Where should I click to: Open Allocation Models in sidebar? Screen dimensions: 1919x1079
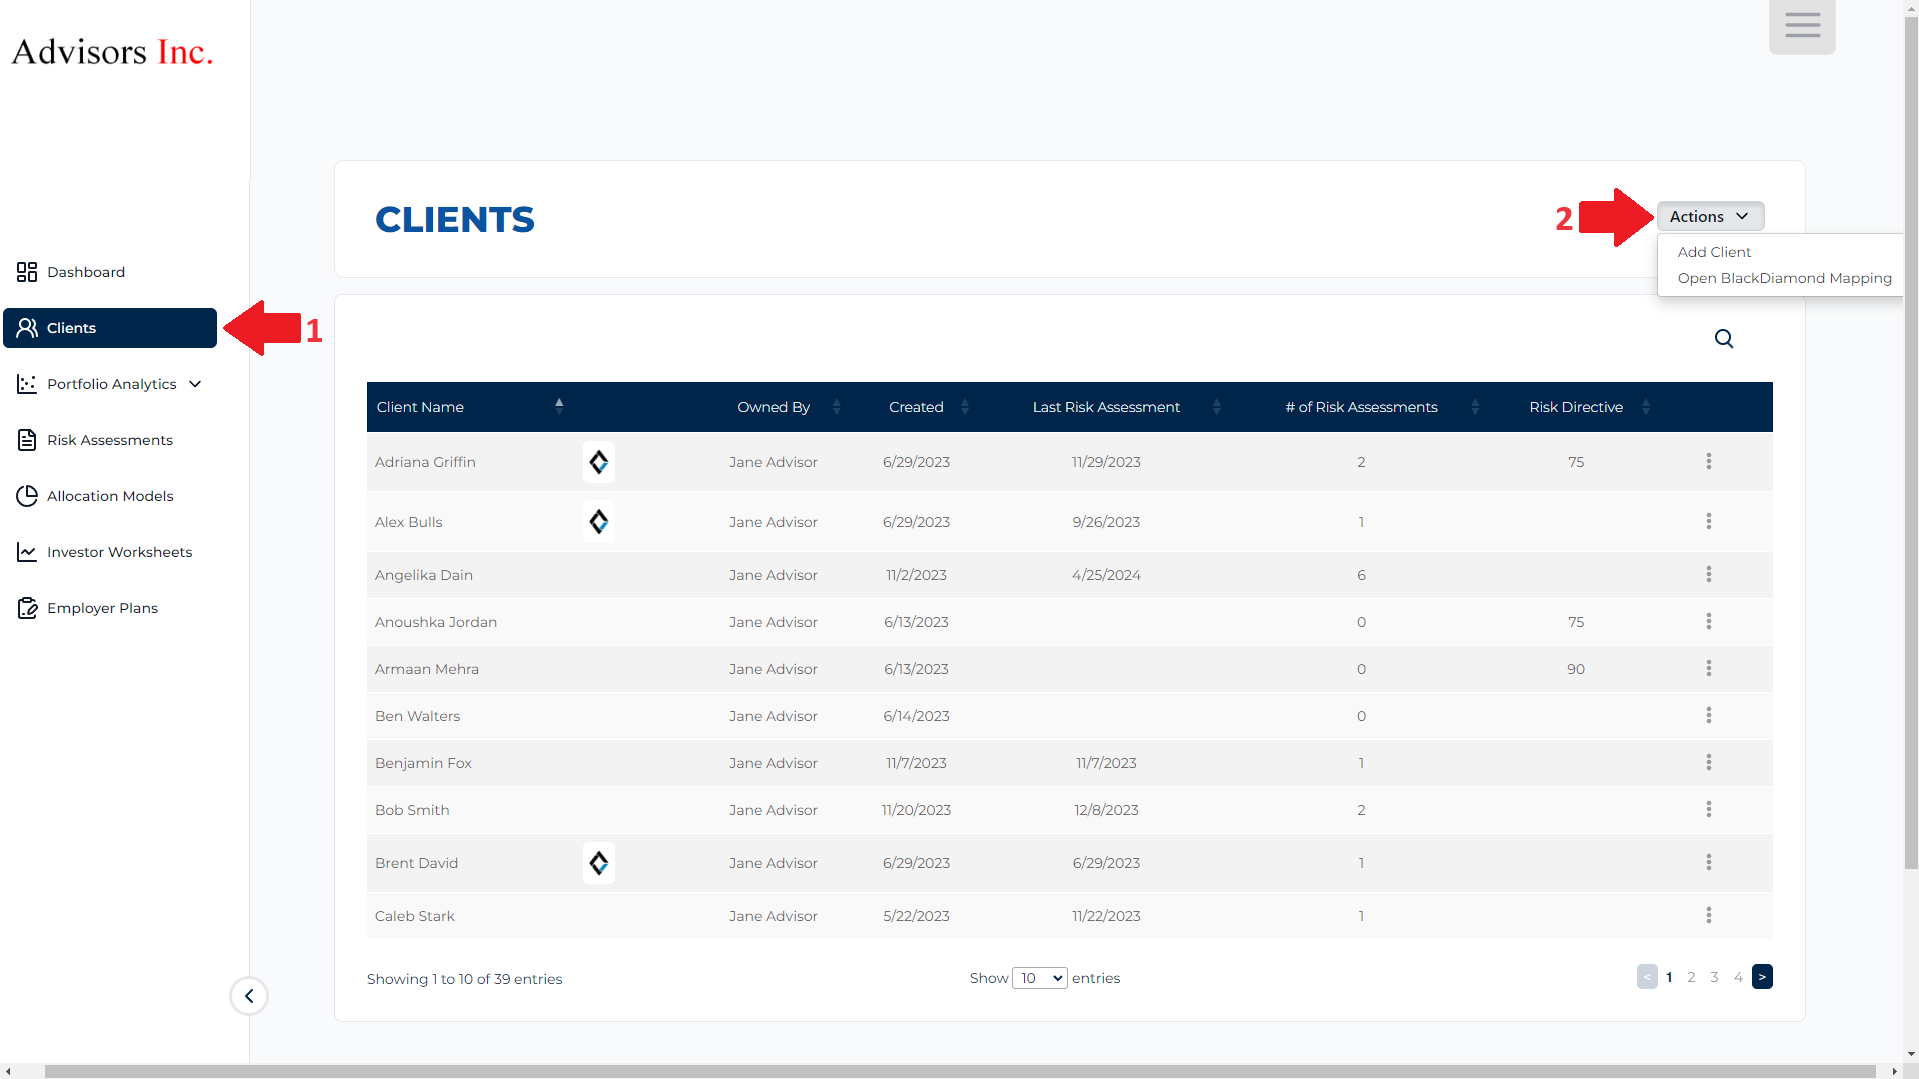[109, 496]
